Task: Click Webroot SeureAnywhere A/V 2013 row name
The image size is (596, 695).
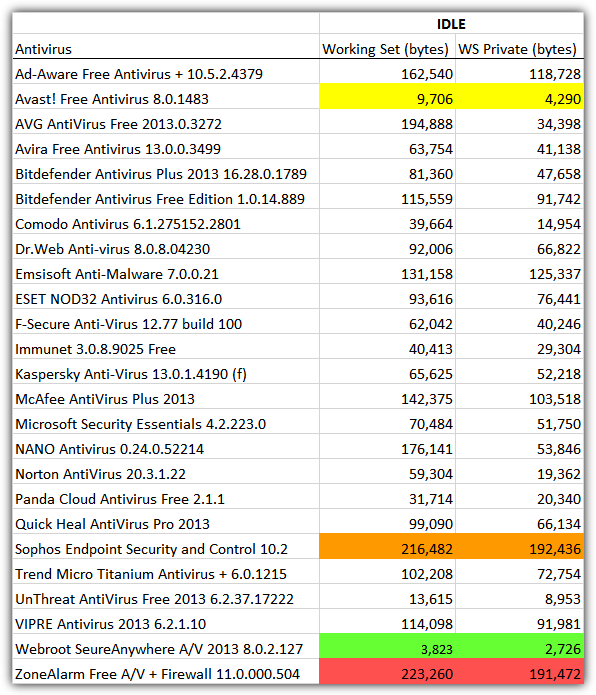Action: tap(159, 649)
